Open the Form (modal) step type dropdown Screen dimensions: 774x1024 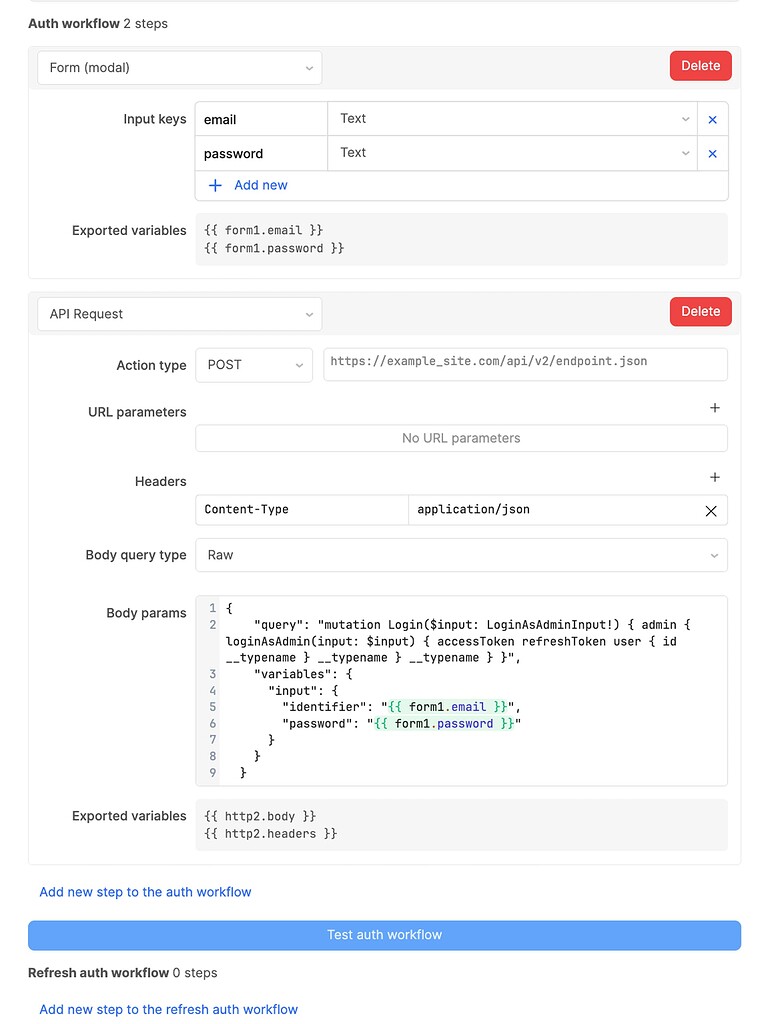tap(179, 66)
